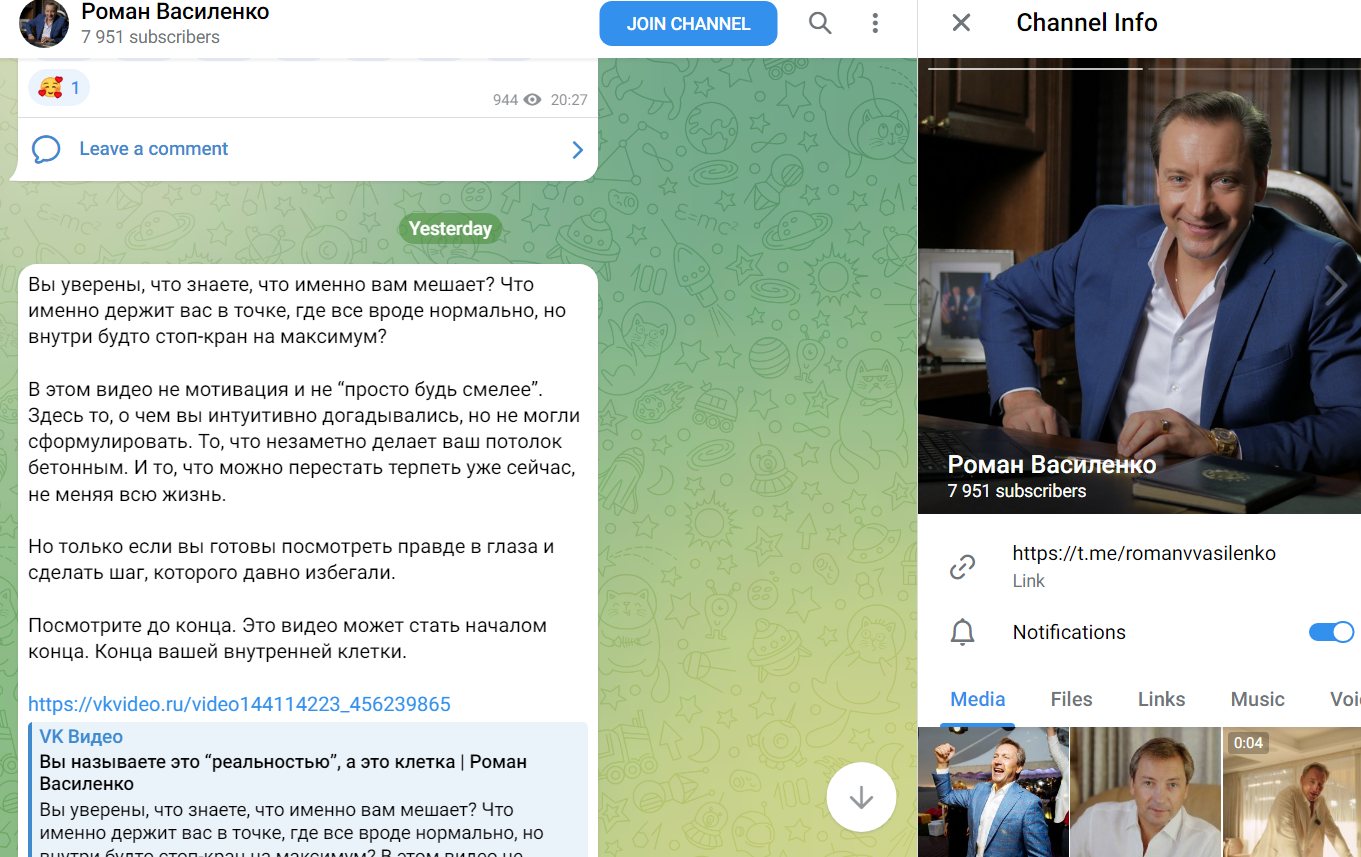Open search in the channel header

[x=820, y=23]
